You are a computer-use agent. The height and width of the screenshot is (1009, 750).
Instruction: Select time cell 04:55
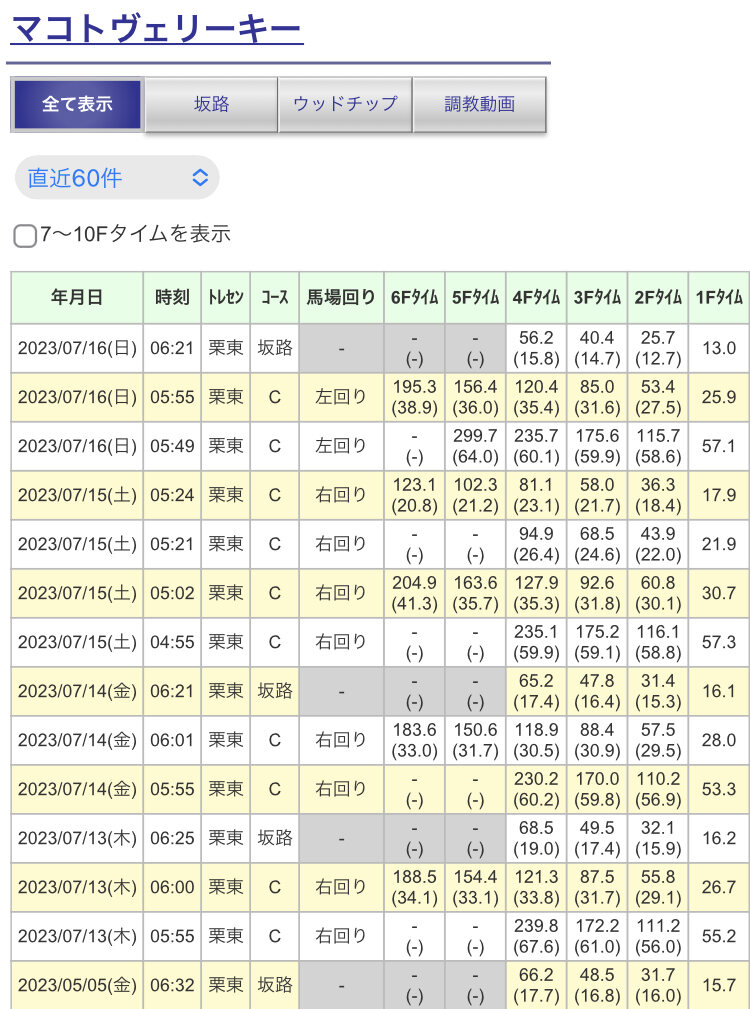click(x=172, y=642)
